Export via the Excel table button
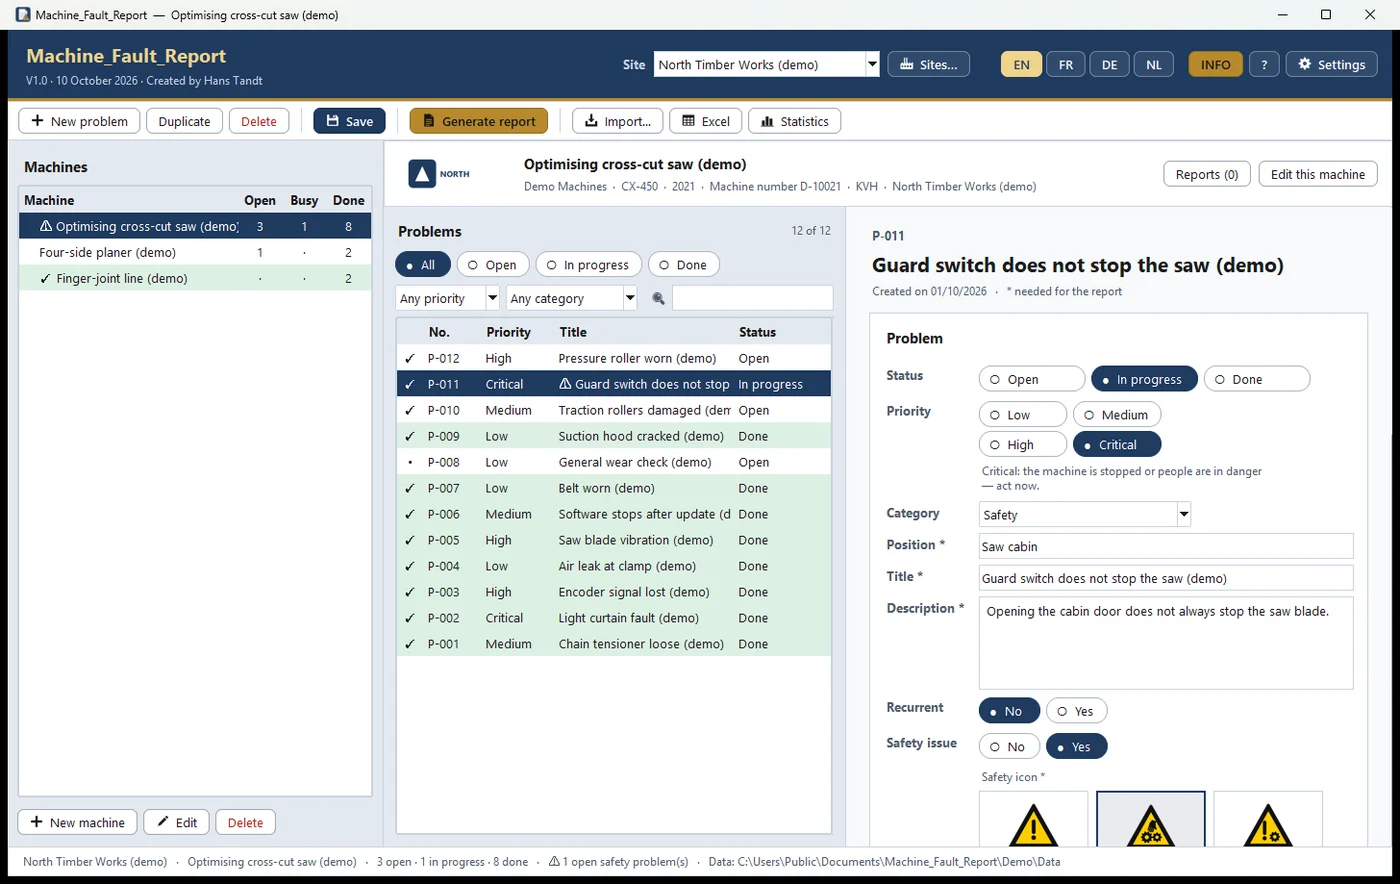This screenshot has height=884, width=1400. (x=705, y=121)
